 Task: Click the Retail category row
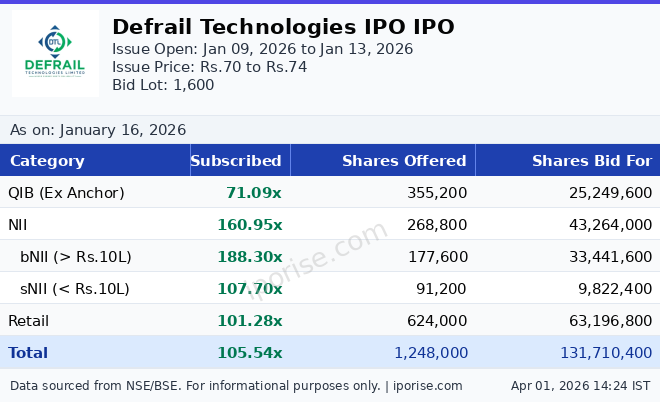[28, 321]
